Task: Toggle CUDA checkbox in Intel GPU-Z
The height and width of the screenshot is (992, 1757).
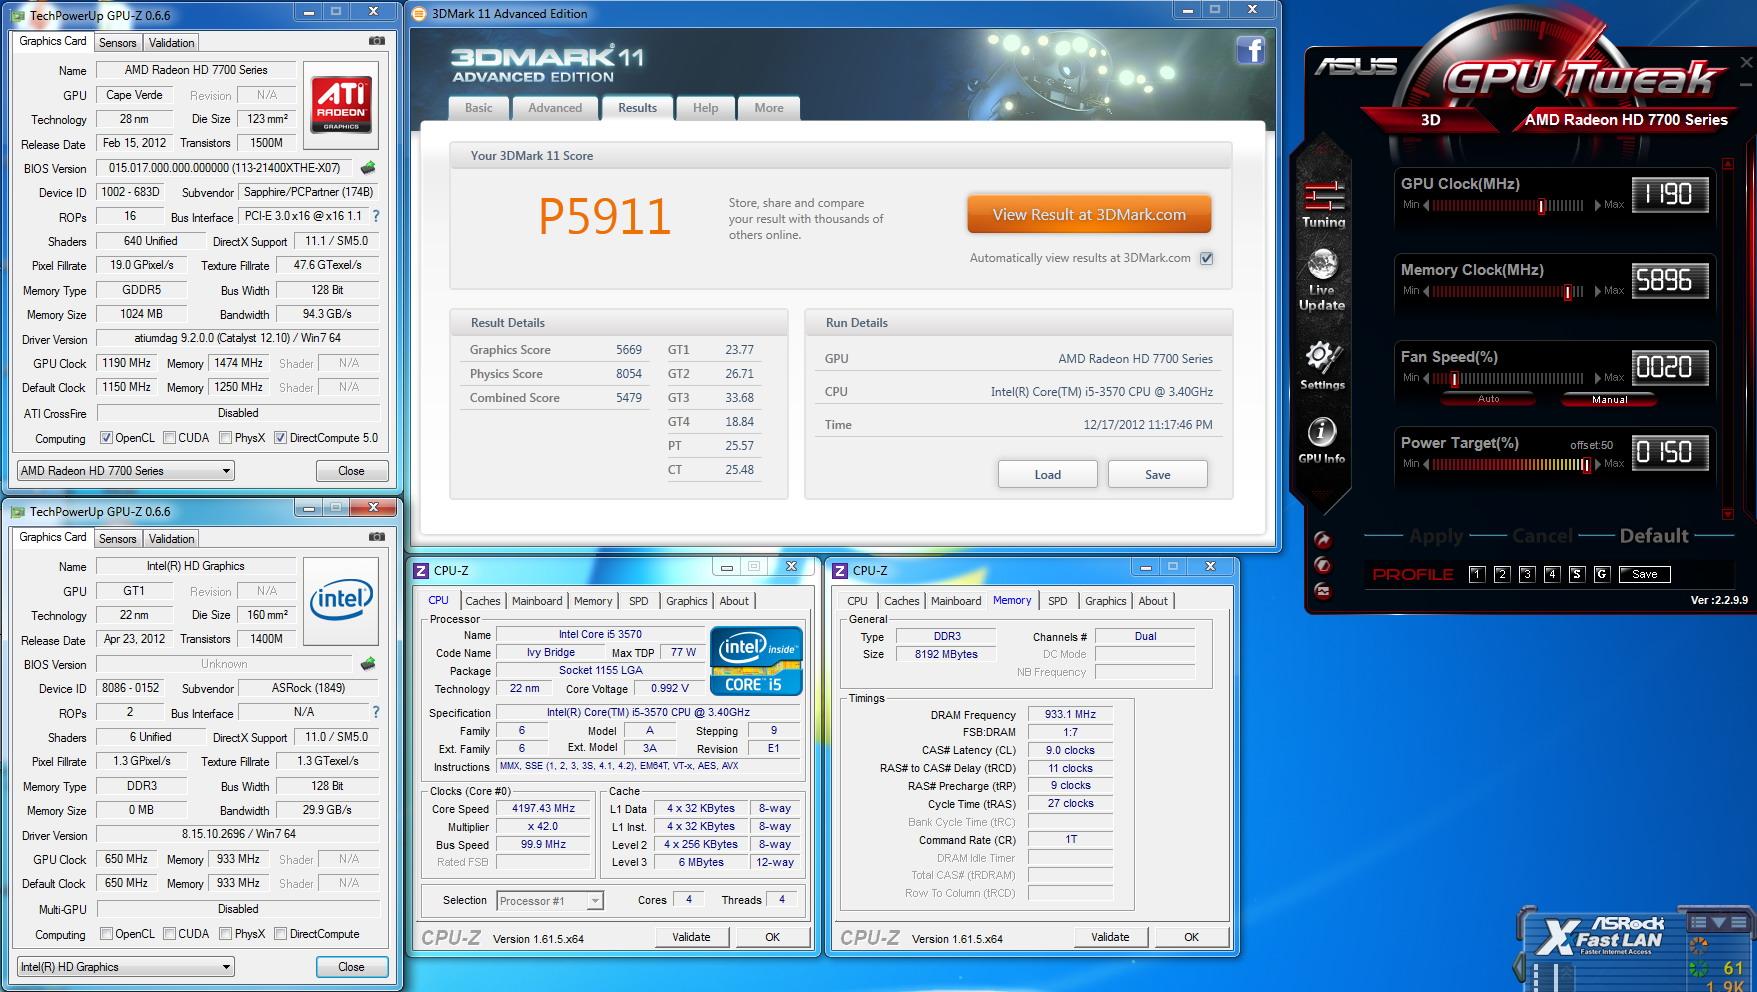Action: click(x=169, y=934)
